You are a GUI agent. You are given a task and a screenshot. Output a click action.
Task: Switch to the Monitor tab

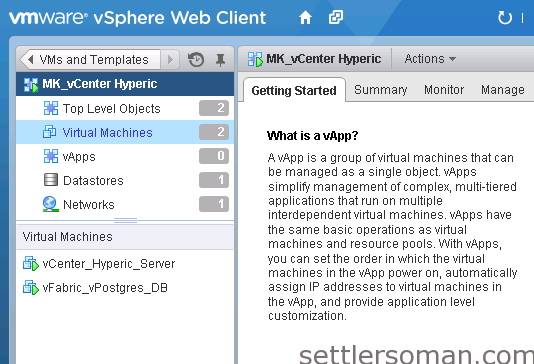444,90
